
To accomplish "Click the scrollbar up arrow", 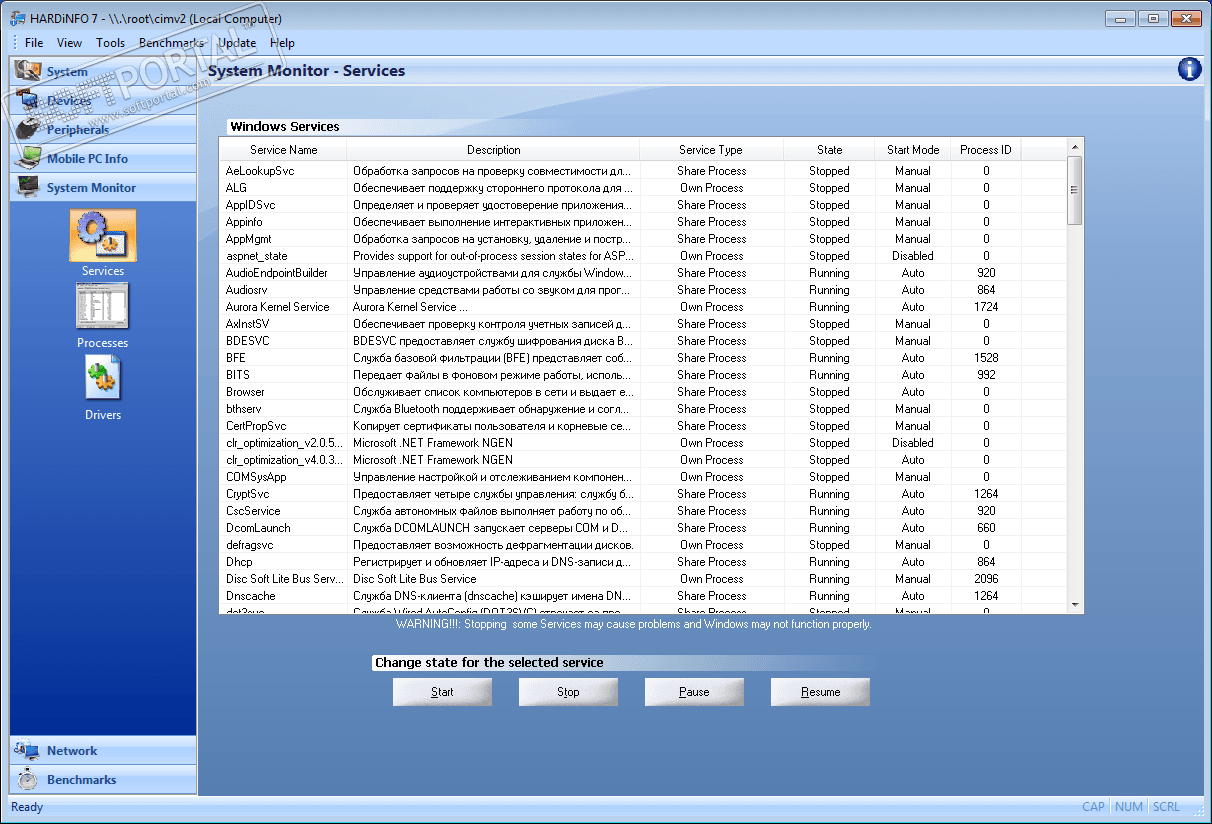I will [1075, 146].
